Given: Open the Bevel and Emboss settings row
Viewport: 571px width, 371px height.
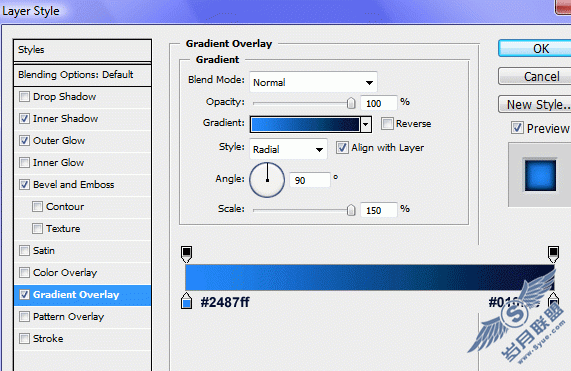Looking at the screenshot, I should (82, 185).
